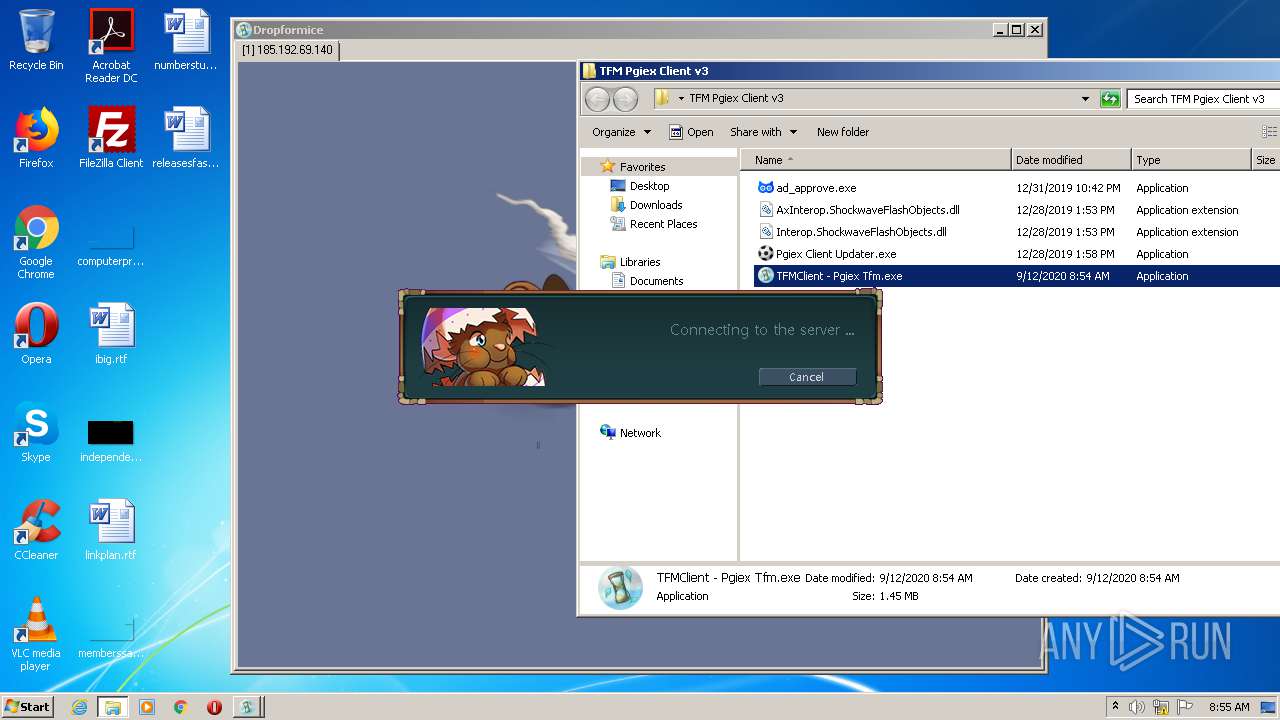Click the Dropformice taskbar button
1280x720 pixels.
248,707
